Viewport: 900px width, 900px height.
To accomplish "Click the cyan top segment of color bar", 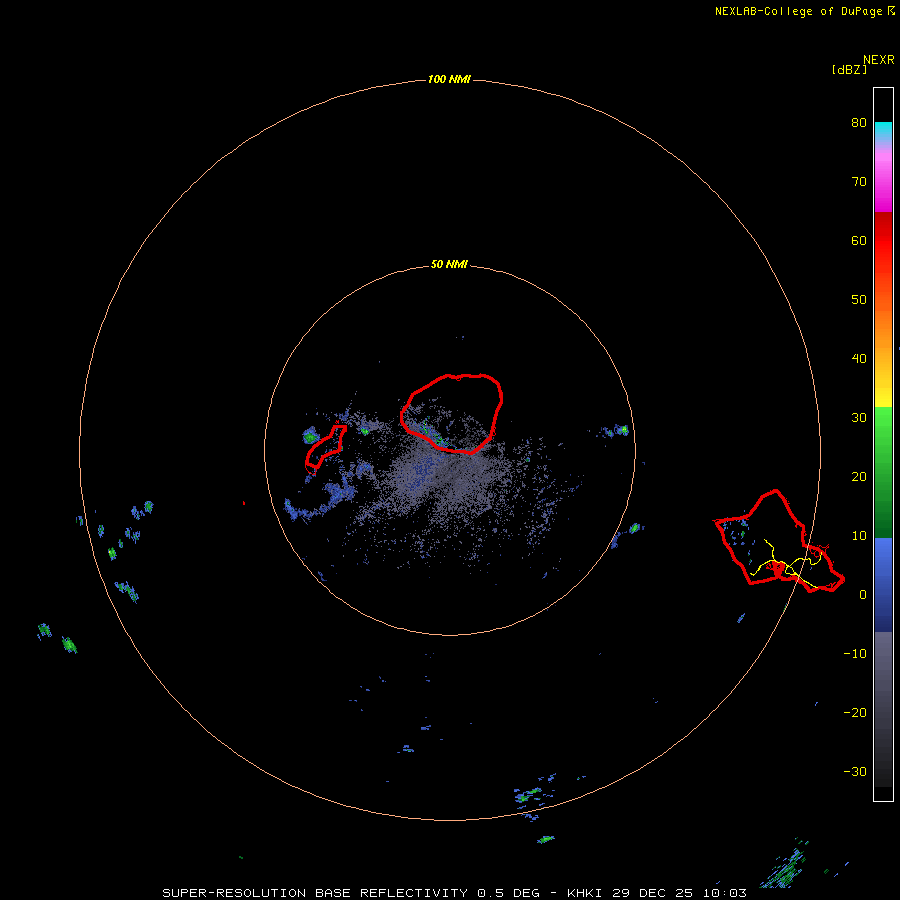I will tap(883, 129).
